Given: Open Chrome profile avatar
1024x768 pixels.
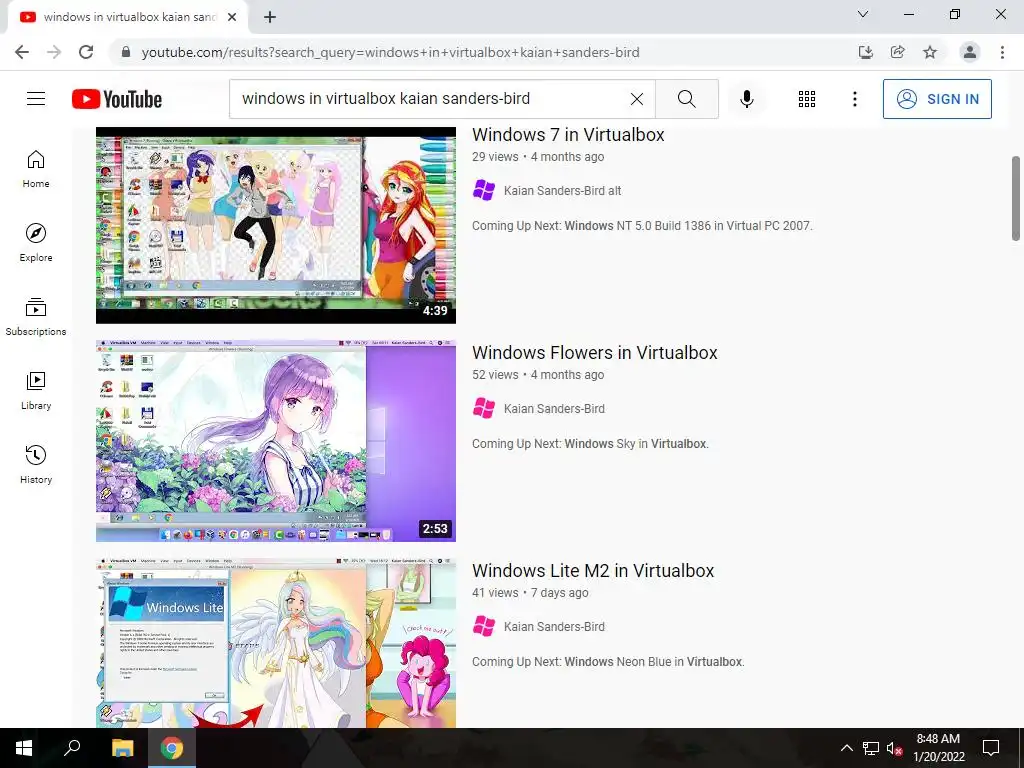Looking at the screenshot, I should pyautogui.click(x=970, y=52).
